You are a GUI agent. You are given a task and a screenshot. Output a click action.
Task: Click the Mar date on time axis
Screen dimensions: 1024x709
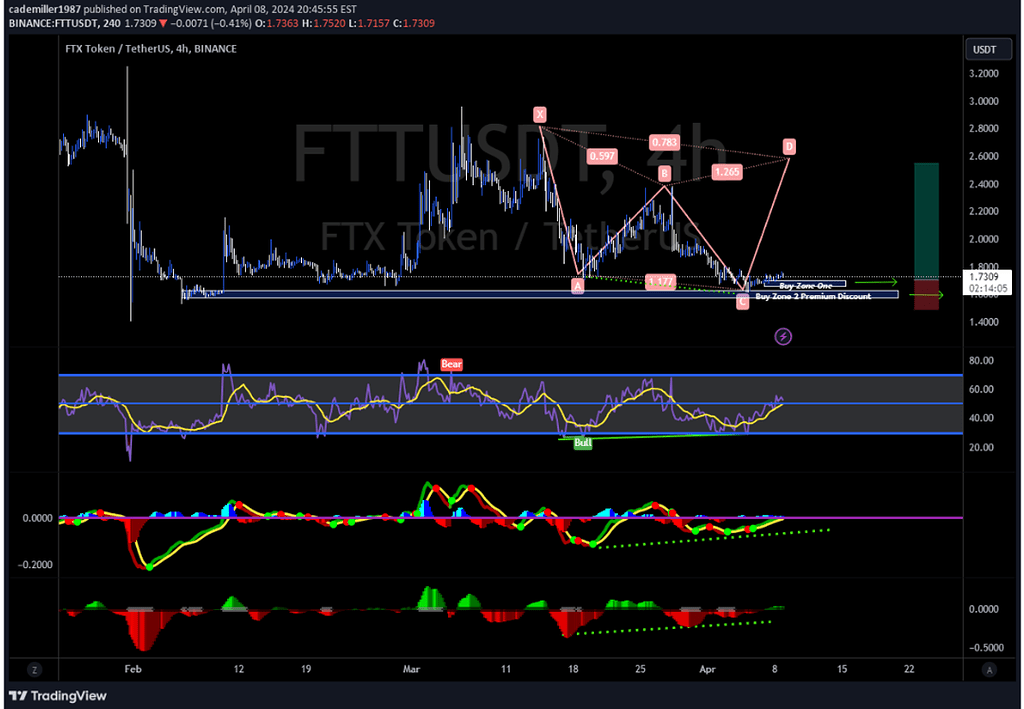click(411, 669)
